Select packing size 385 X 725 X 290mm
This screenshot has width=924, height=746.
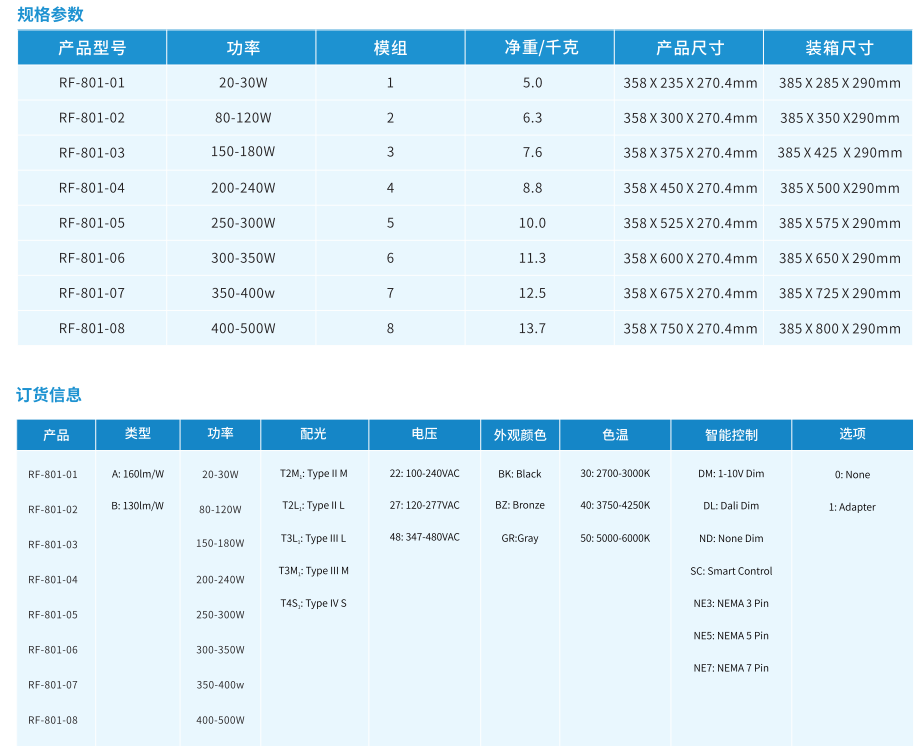tap(840, 293)
